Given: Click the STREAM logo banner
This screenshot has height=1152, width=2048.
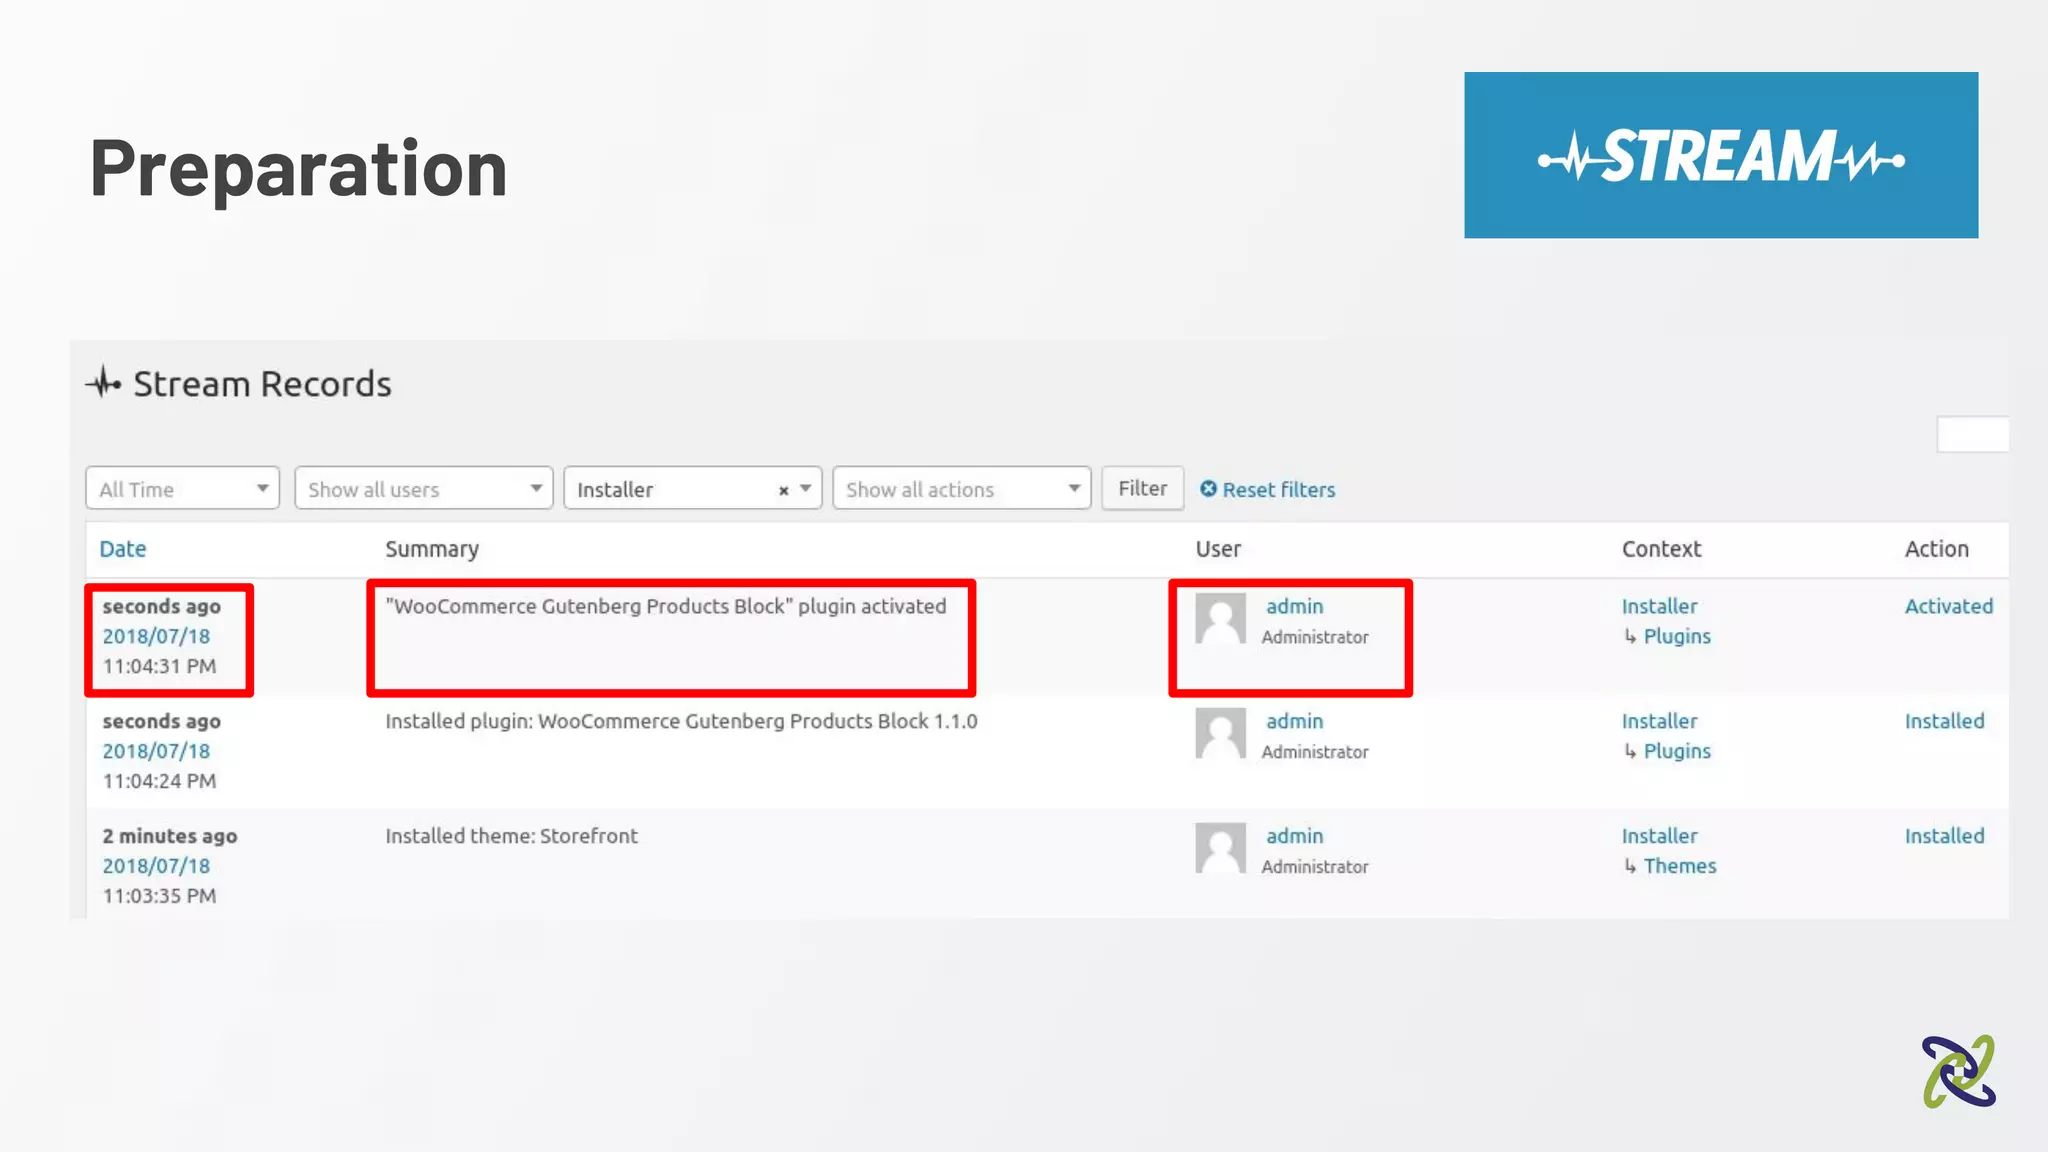Looking at the screenshot, I should (1720, 155).
